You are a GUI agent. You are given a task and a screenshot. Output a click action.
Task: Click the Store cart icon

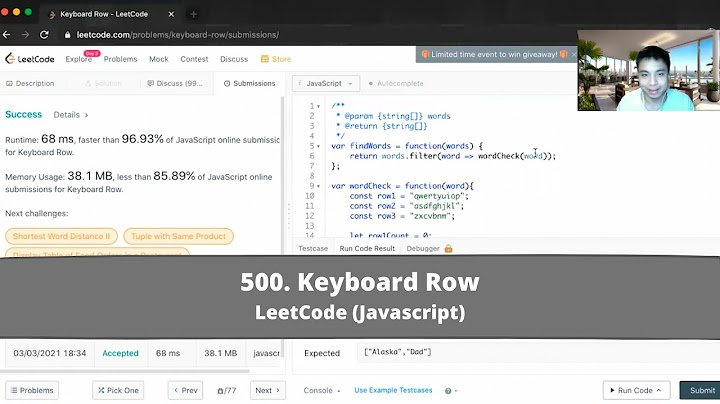(x=264, y=59)
